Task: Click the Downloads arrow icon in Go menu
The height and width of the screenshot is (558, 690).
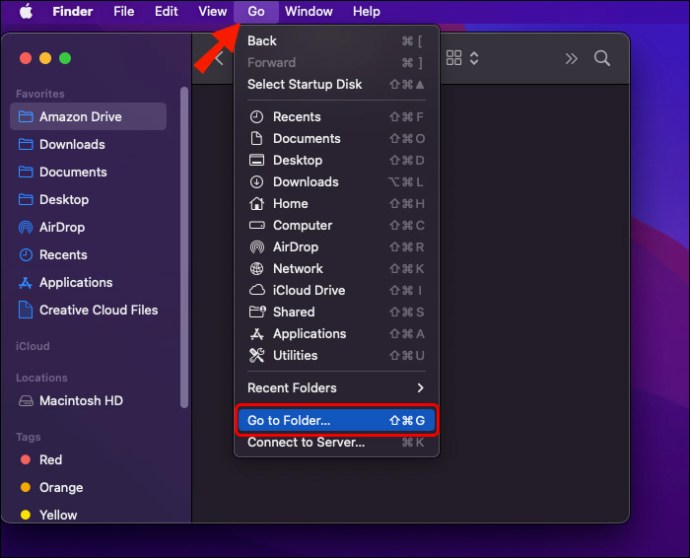Action: pyautogui.click(x=257, y=182)
